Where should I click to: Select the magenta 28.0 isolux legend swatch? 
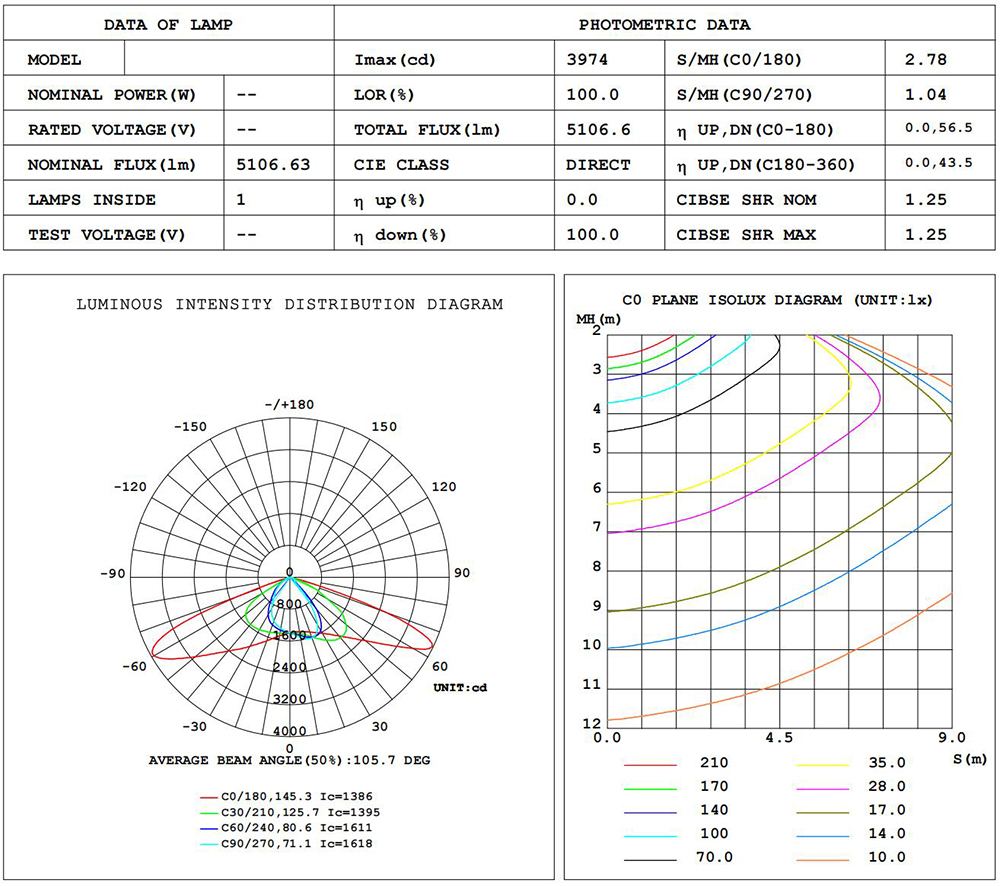pyautogui.click(x=823, y=787)
